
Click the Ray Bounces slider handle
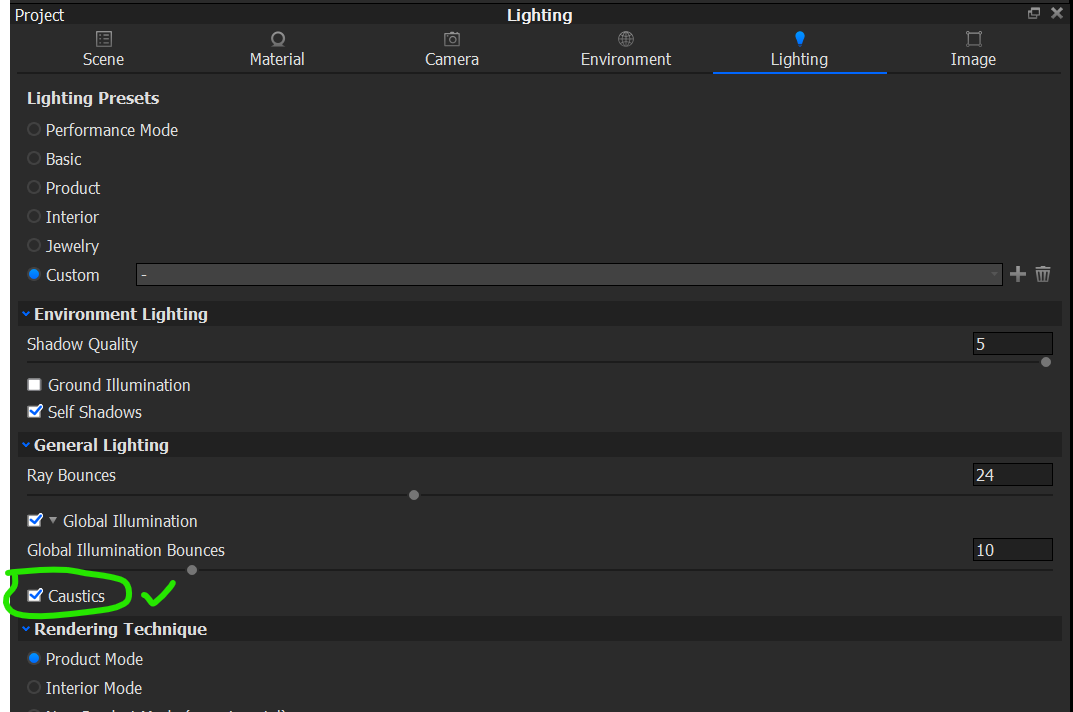coord(414,495)
